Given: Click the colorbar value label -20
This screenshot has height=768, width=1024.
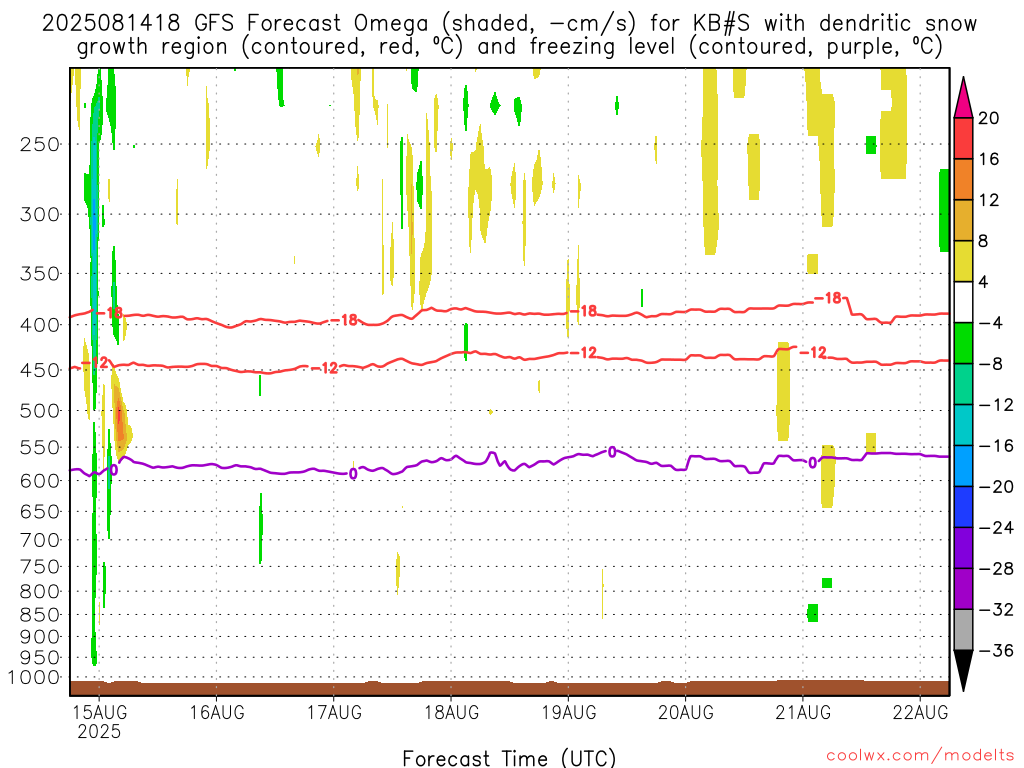Looking at the screenshot, I should click(996, 487).
